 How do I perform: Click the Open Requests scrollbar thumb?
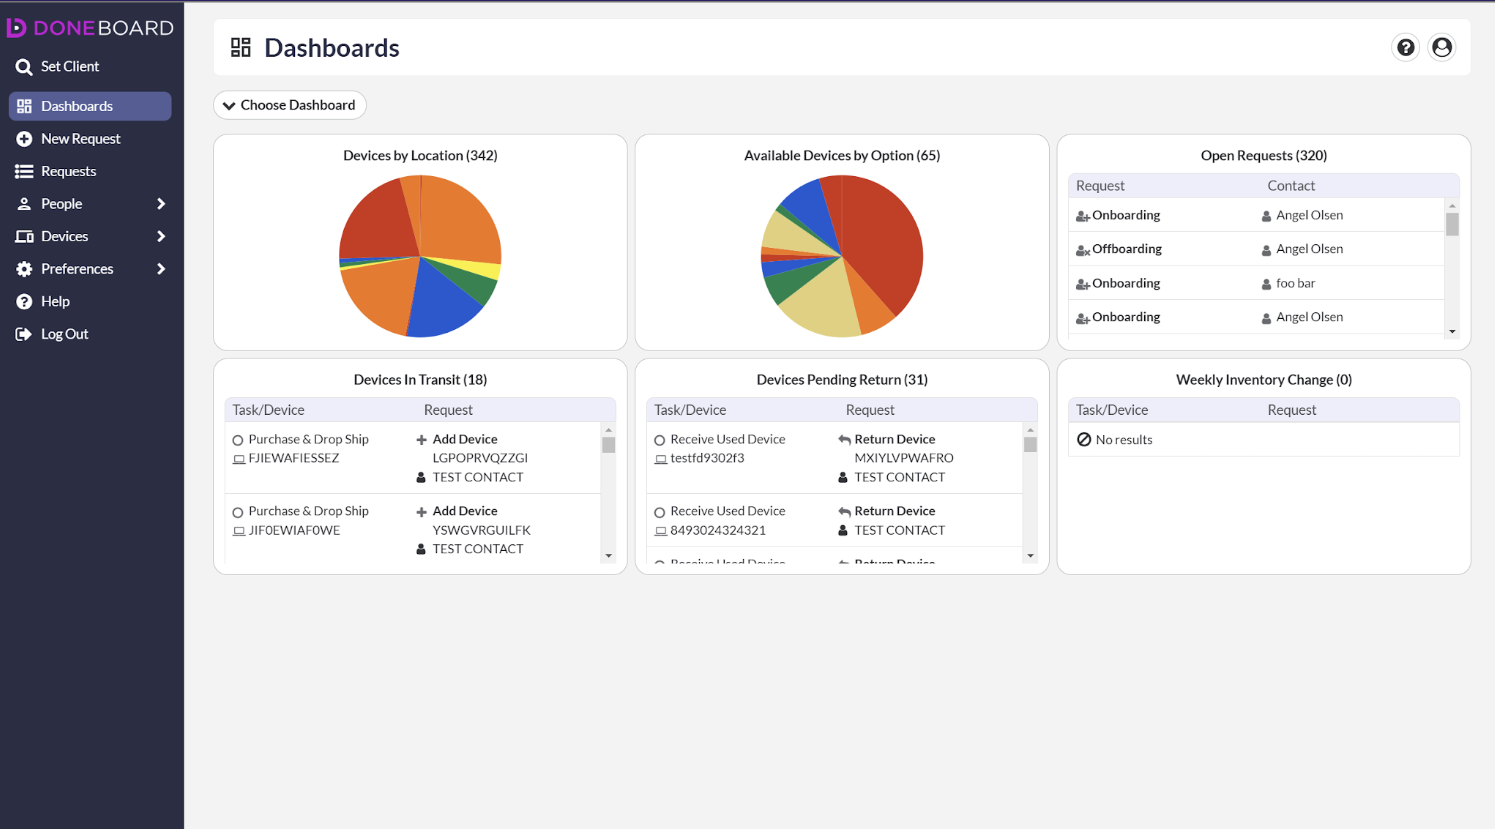(1452, 224)
